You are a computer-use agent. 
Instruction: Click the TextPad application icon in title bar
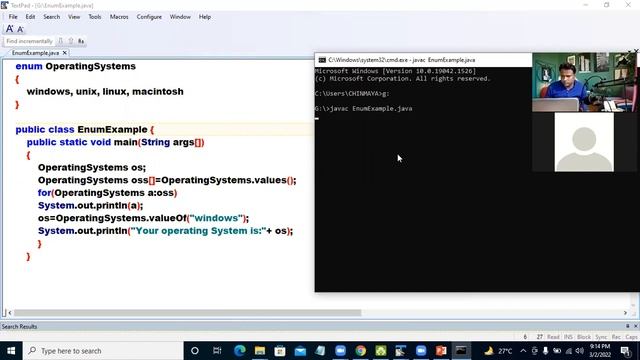[4, 5]
